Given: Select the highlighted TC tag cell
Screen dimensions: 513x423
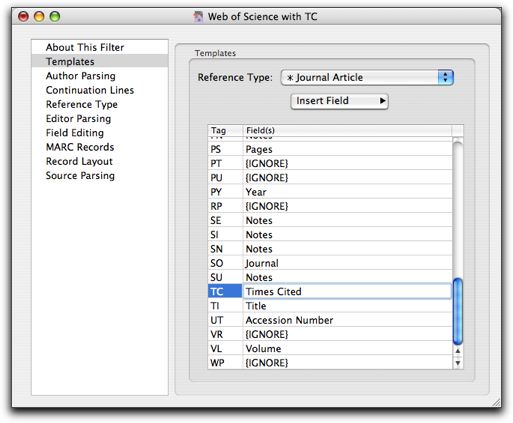Looking at the screenshot, I should pyautogui.click(x=225, y=292).
